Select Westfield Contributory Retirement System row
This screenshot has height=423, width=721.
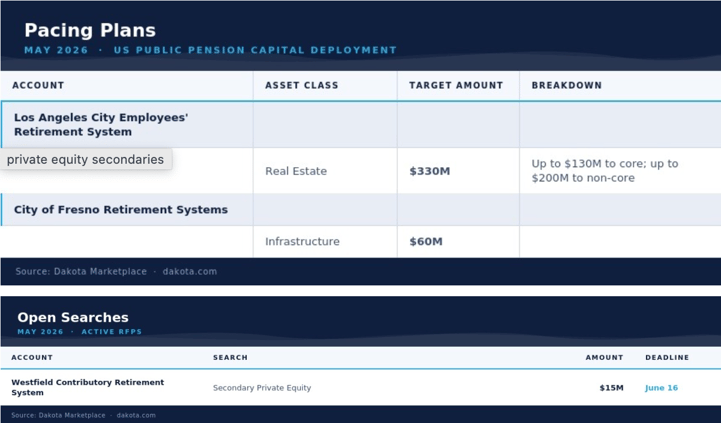coord(360,388)
